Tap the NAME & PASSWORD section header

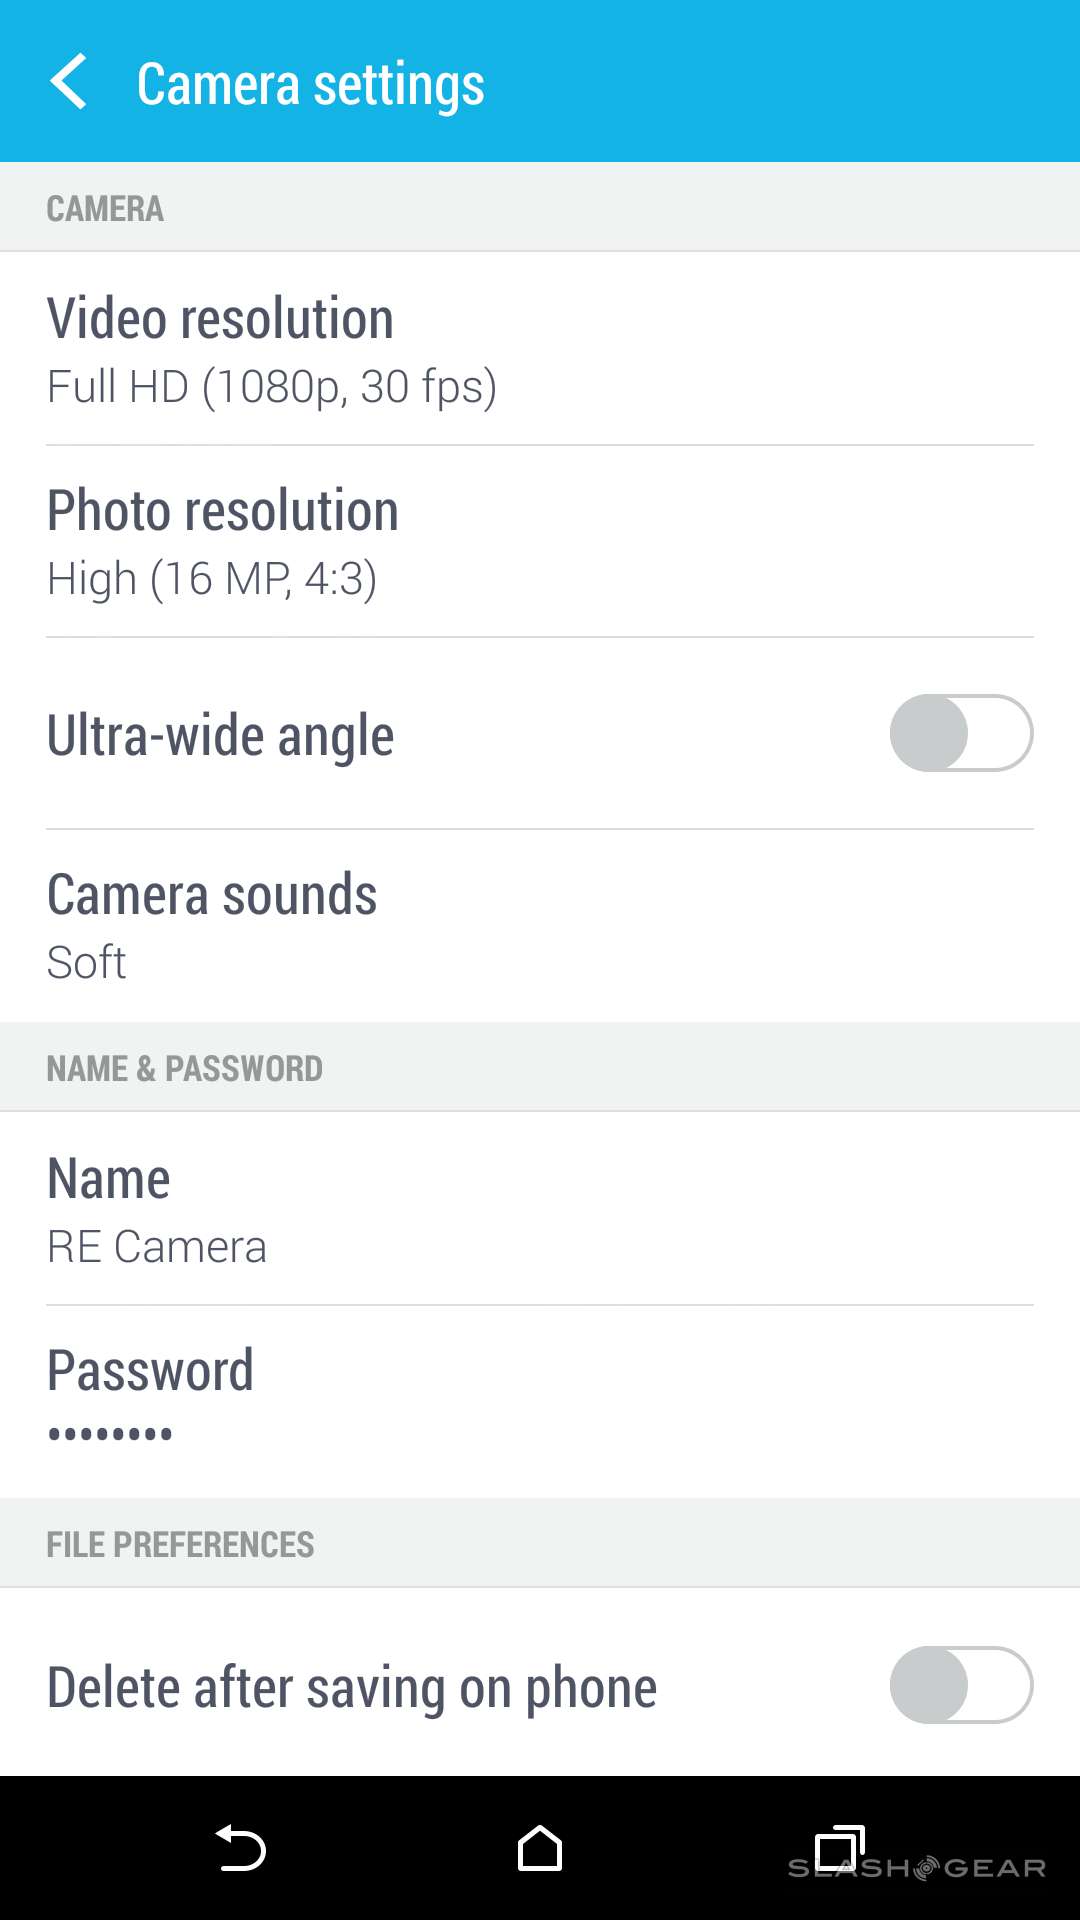pyautogui.click(x=185, y=1068)
